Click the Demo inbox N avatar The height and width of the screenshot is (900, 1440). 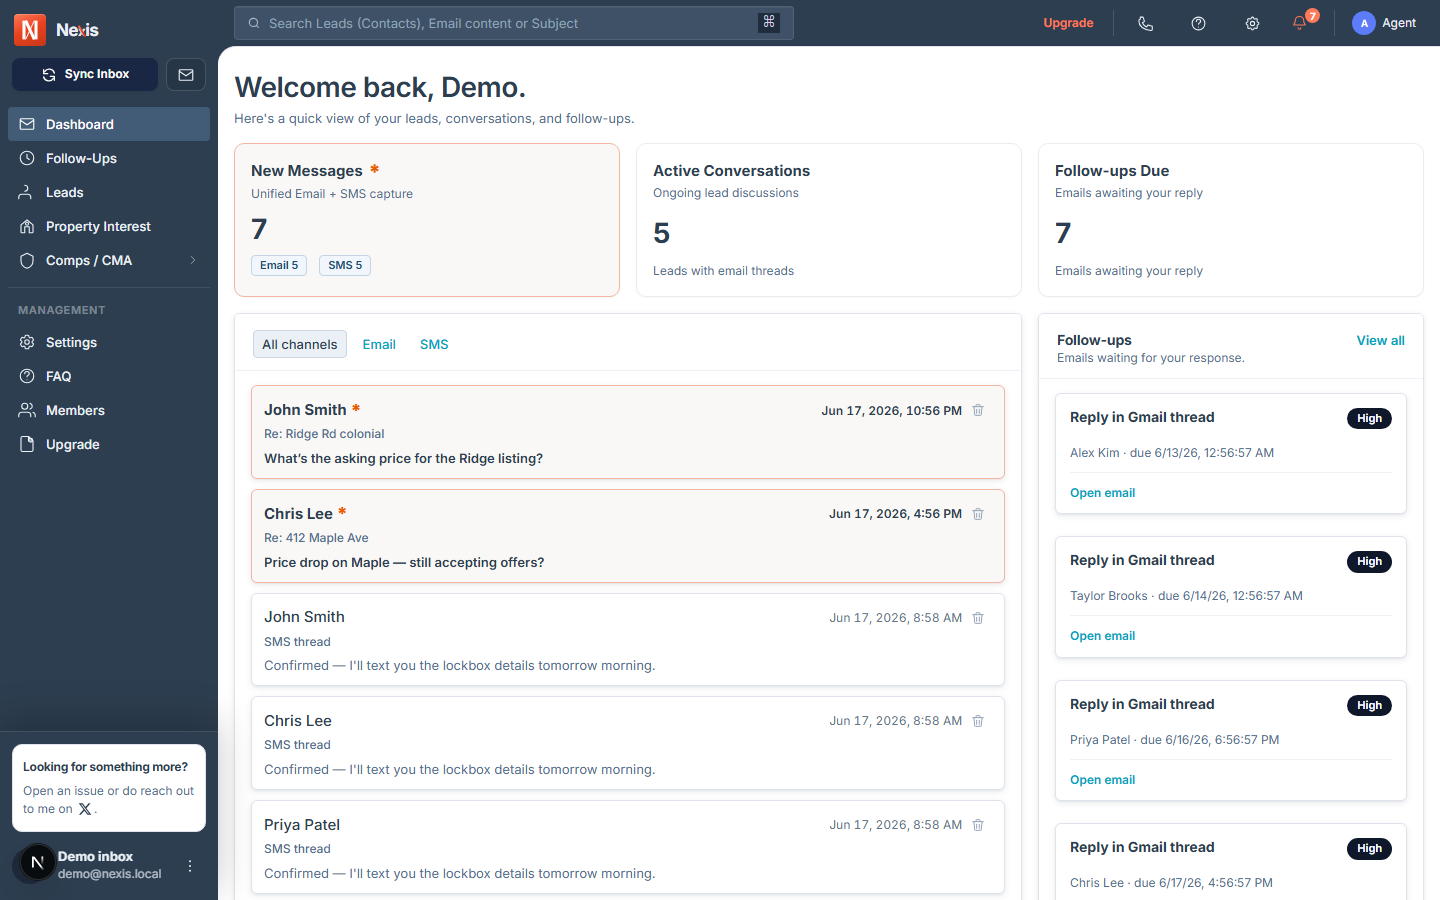point(38,862)
